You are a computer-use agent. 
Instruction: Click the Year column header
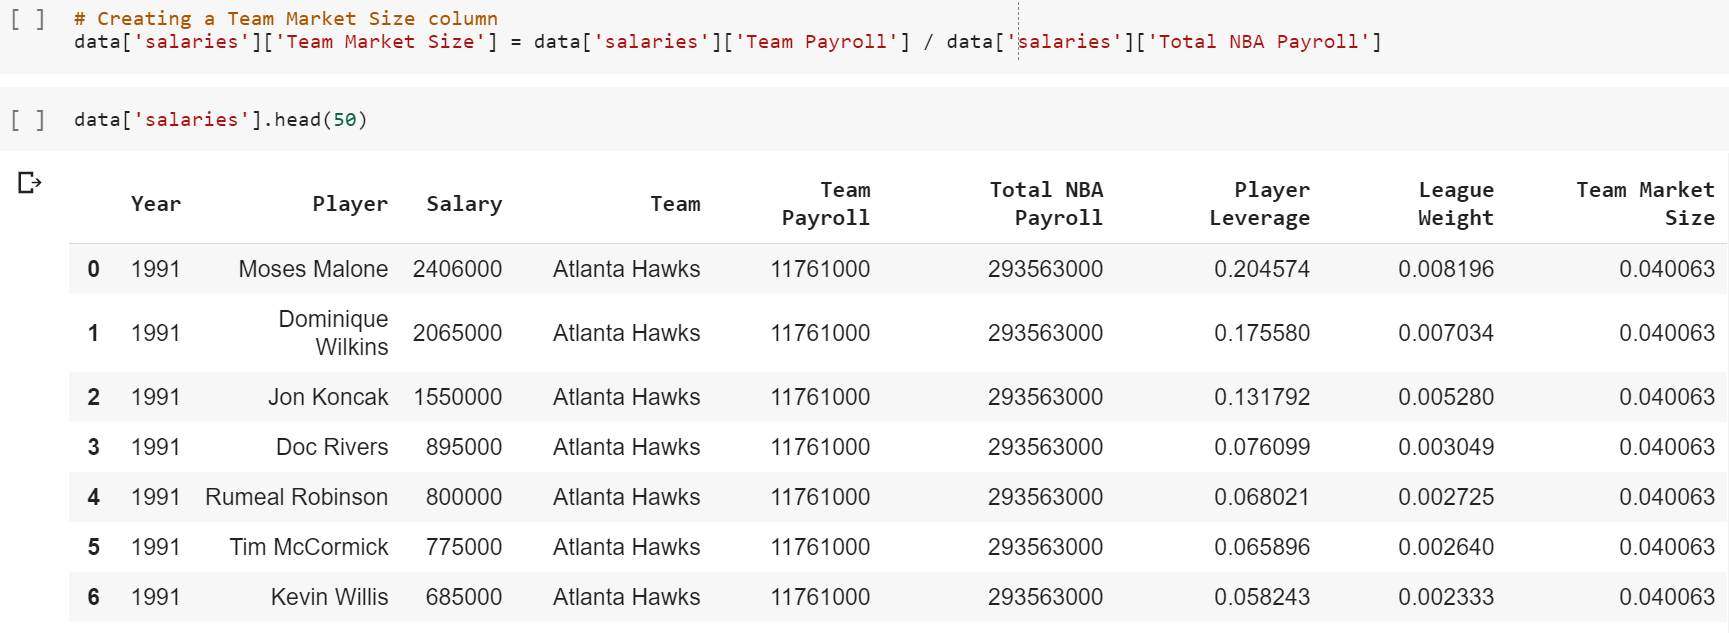tap(156, 204)
